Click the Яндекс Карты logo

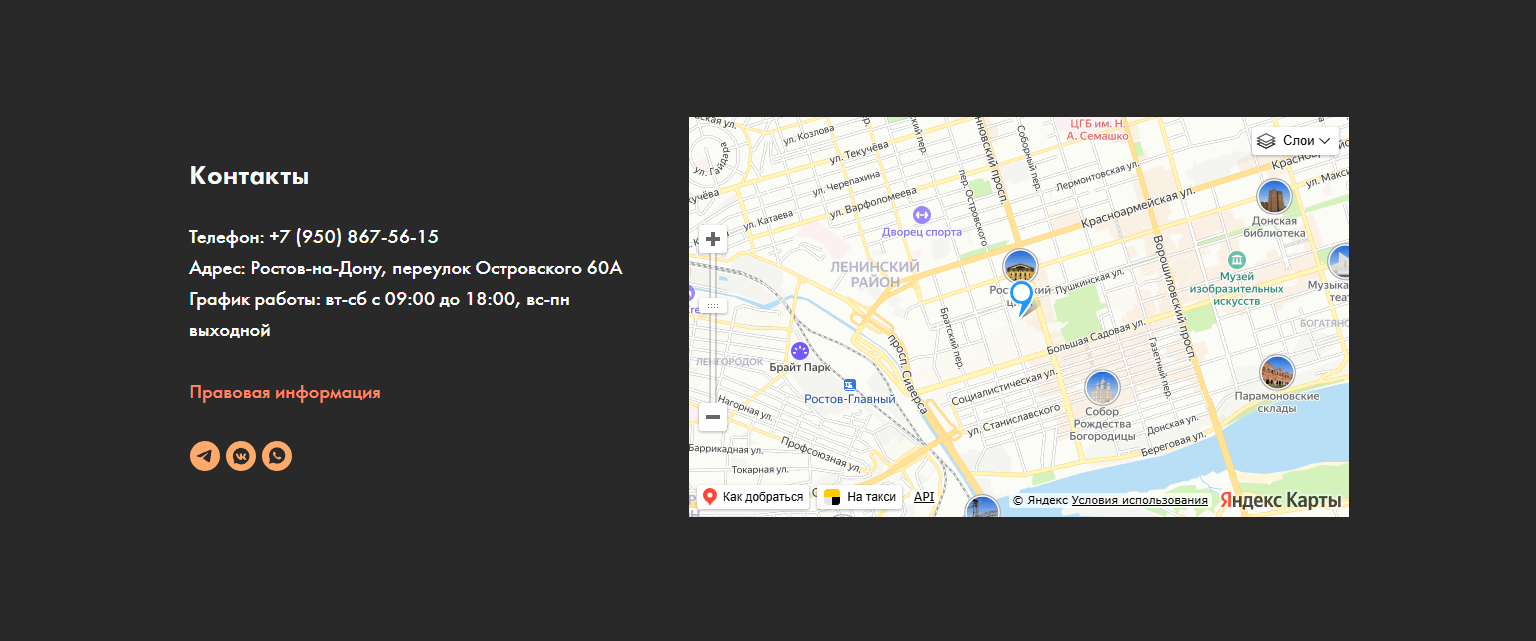tap(1280, 500)
